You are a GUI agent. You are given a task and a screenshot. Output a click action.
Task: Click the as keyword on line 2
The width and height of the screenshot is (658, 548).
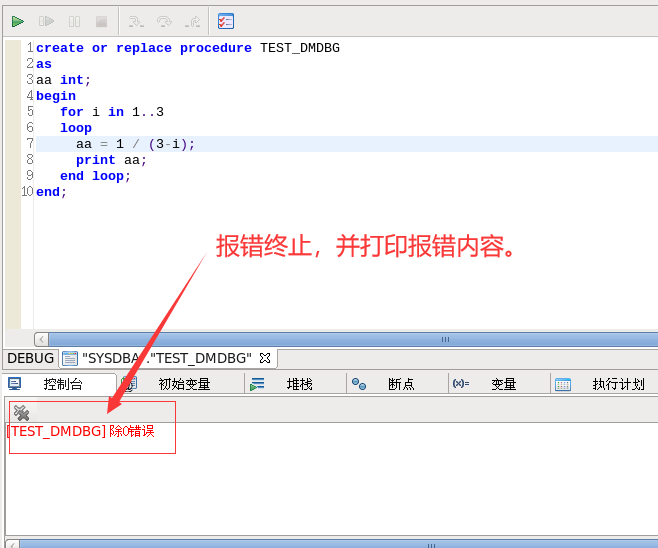coord(44,64)
